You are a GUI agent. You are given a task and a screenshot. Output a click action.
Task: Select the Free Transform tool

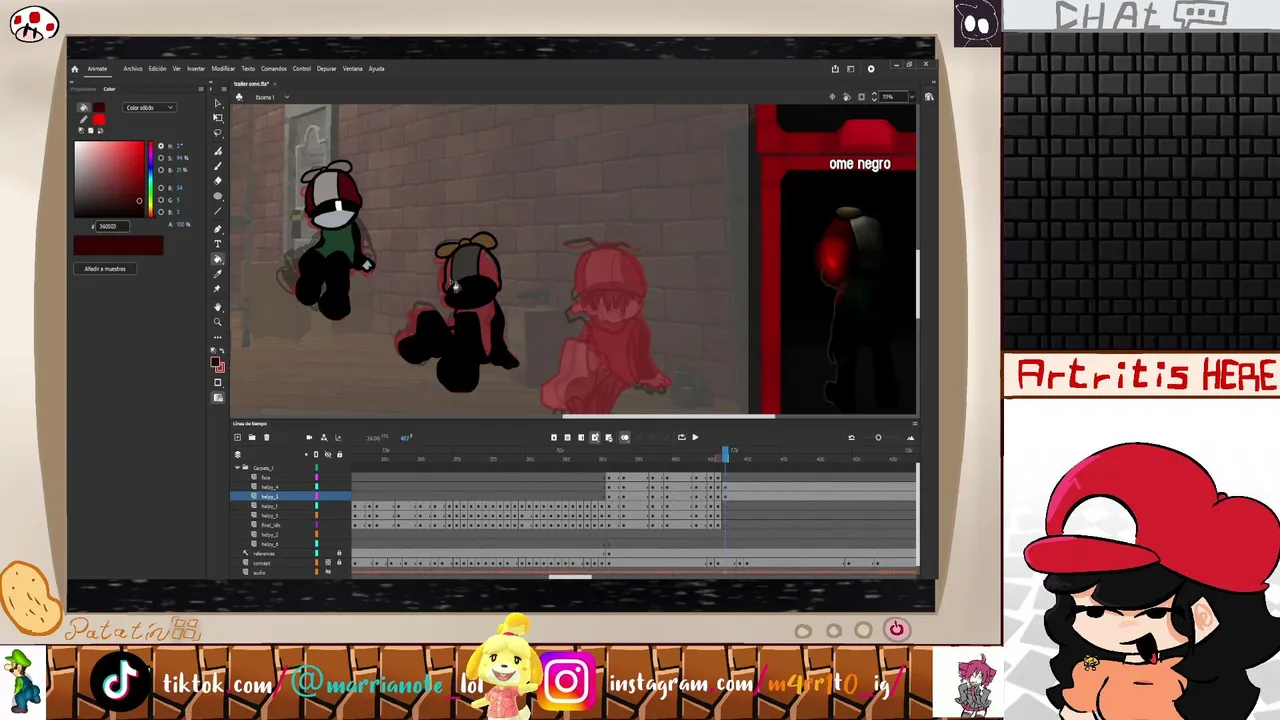[x=218, y=118]
